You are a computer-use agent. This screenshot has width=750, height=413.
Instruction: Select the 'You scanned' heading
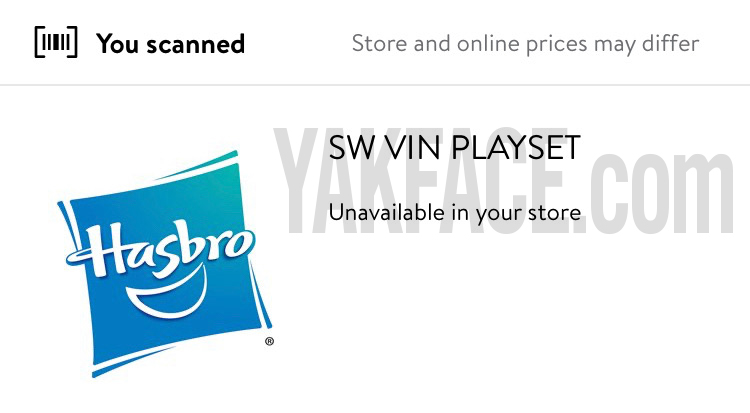(171, 44)
